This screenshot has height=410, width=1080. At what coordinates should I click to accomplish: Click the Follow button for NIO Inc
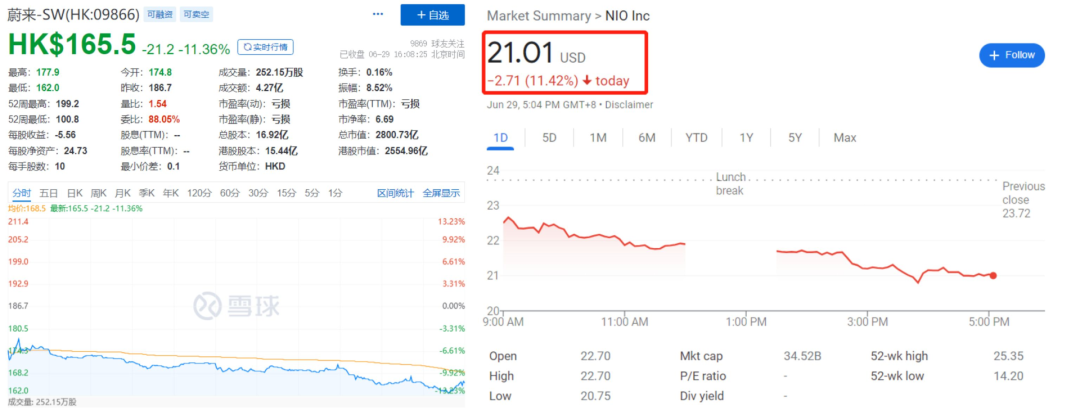tap(1012, 55)
